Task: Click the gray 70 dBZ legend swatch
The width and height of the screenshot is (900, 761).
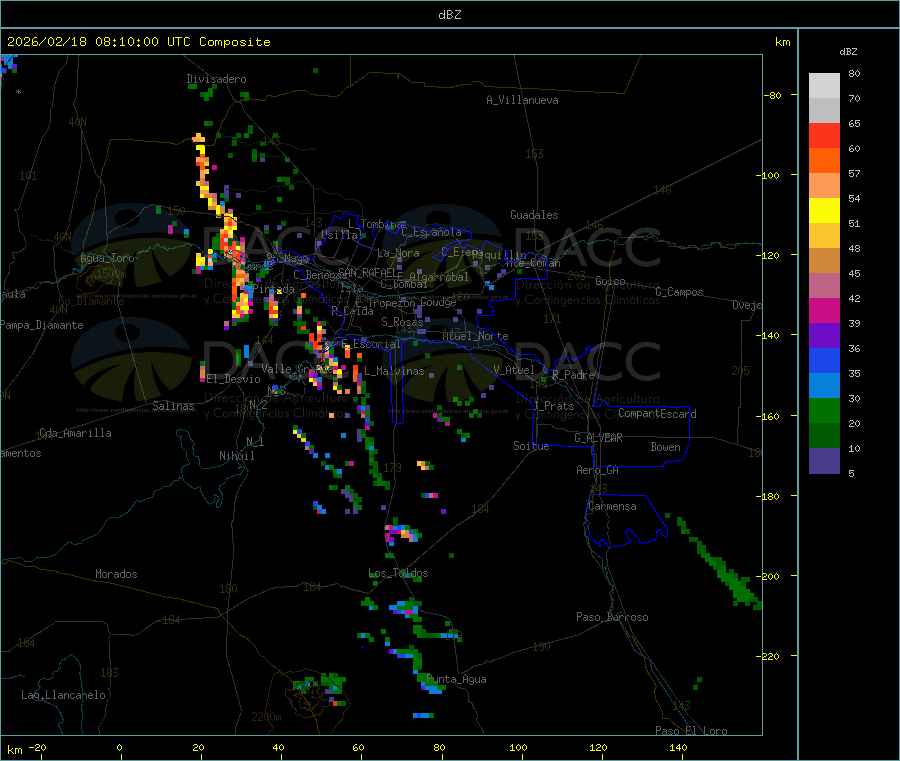Action: [824, 111]
